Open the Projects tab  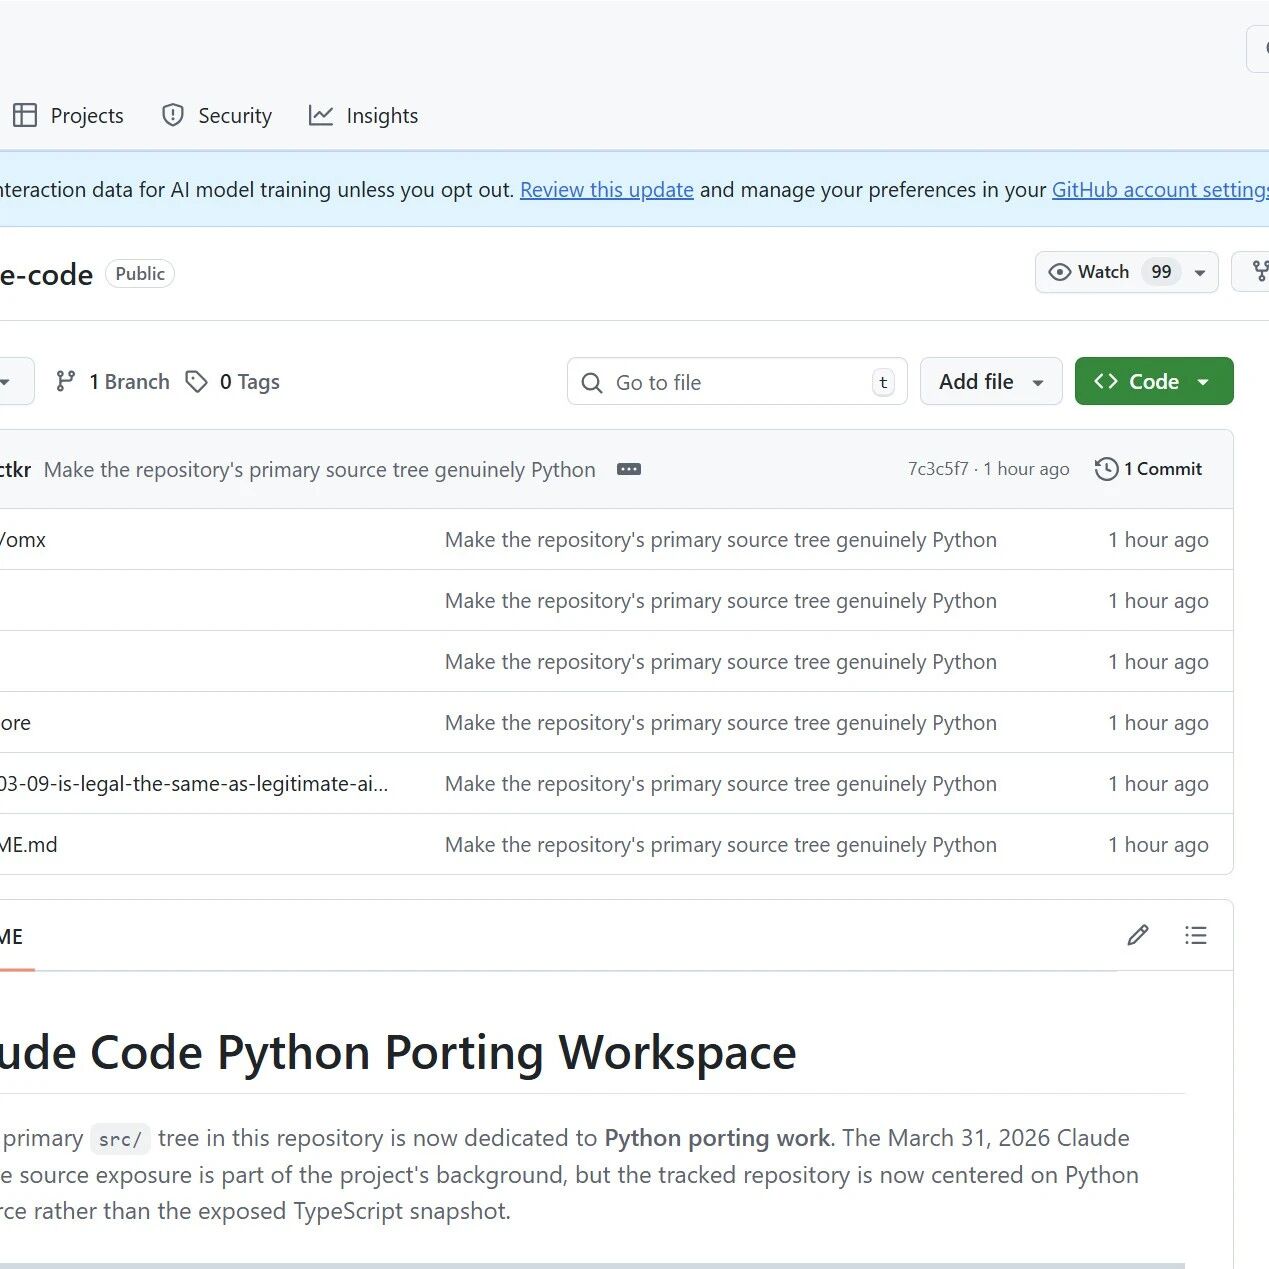point(86,116)
